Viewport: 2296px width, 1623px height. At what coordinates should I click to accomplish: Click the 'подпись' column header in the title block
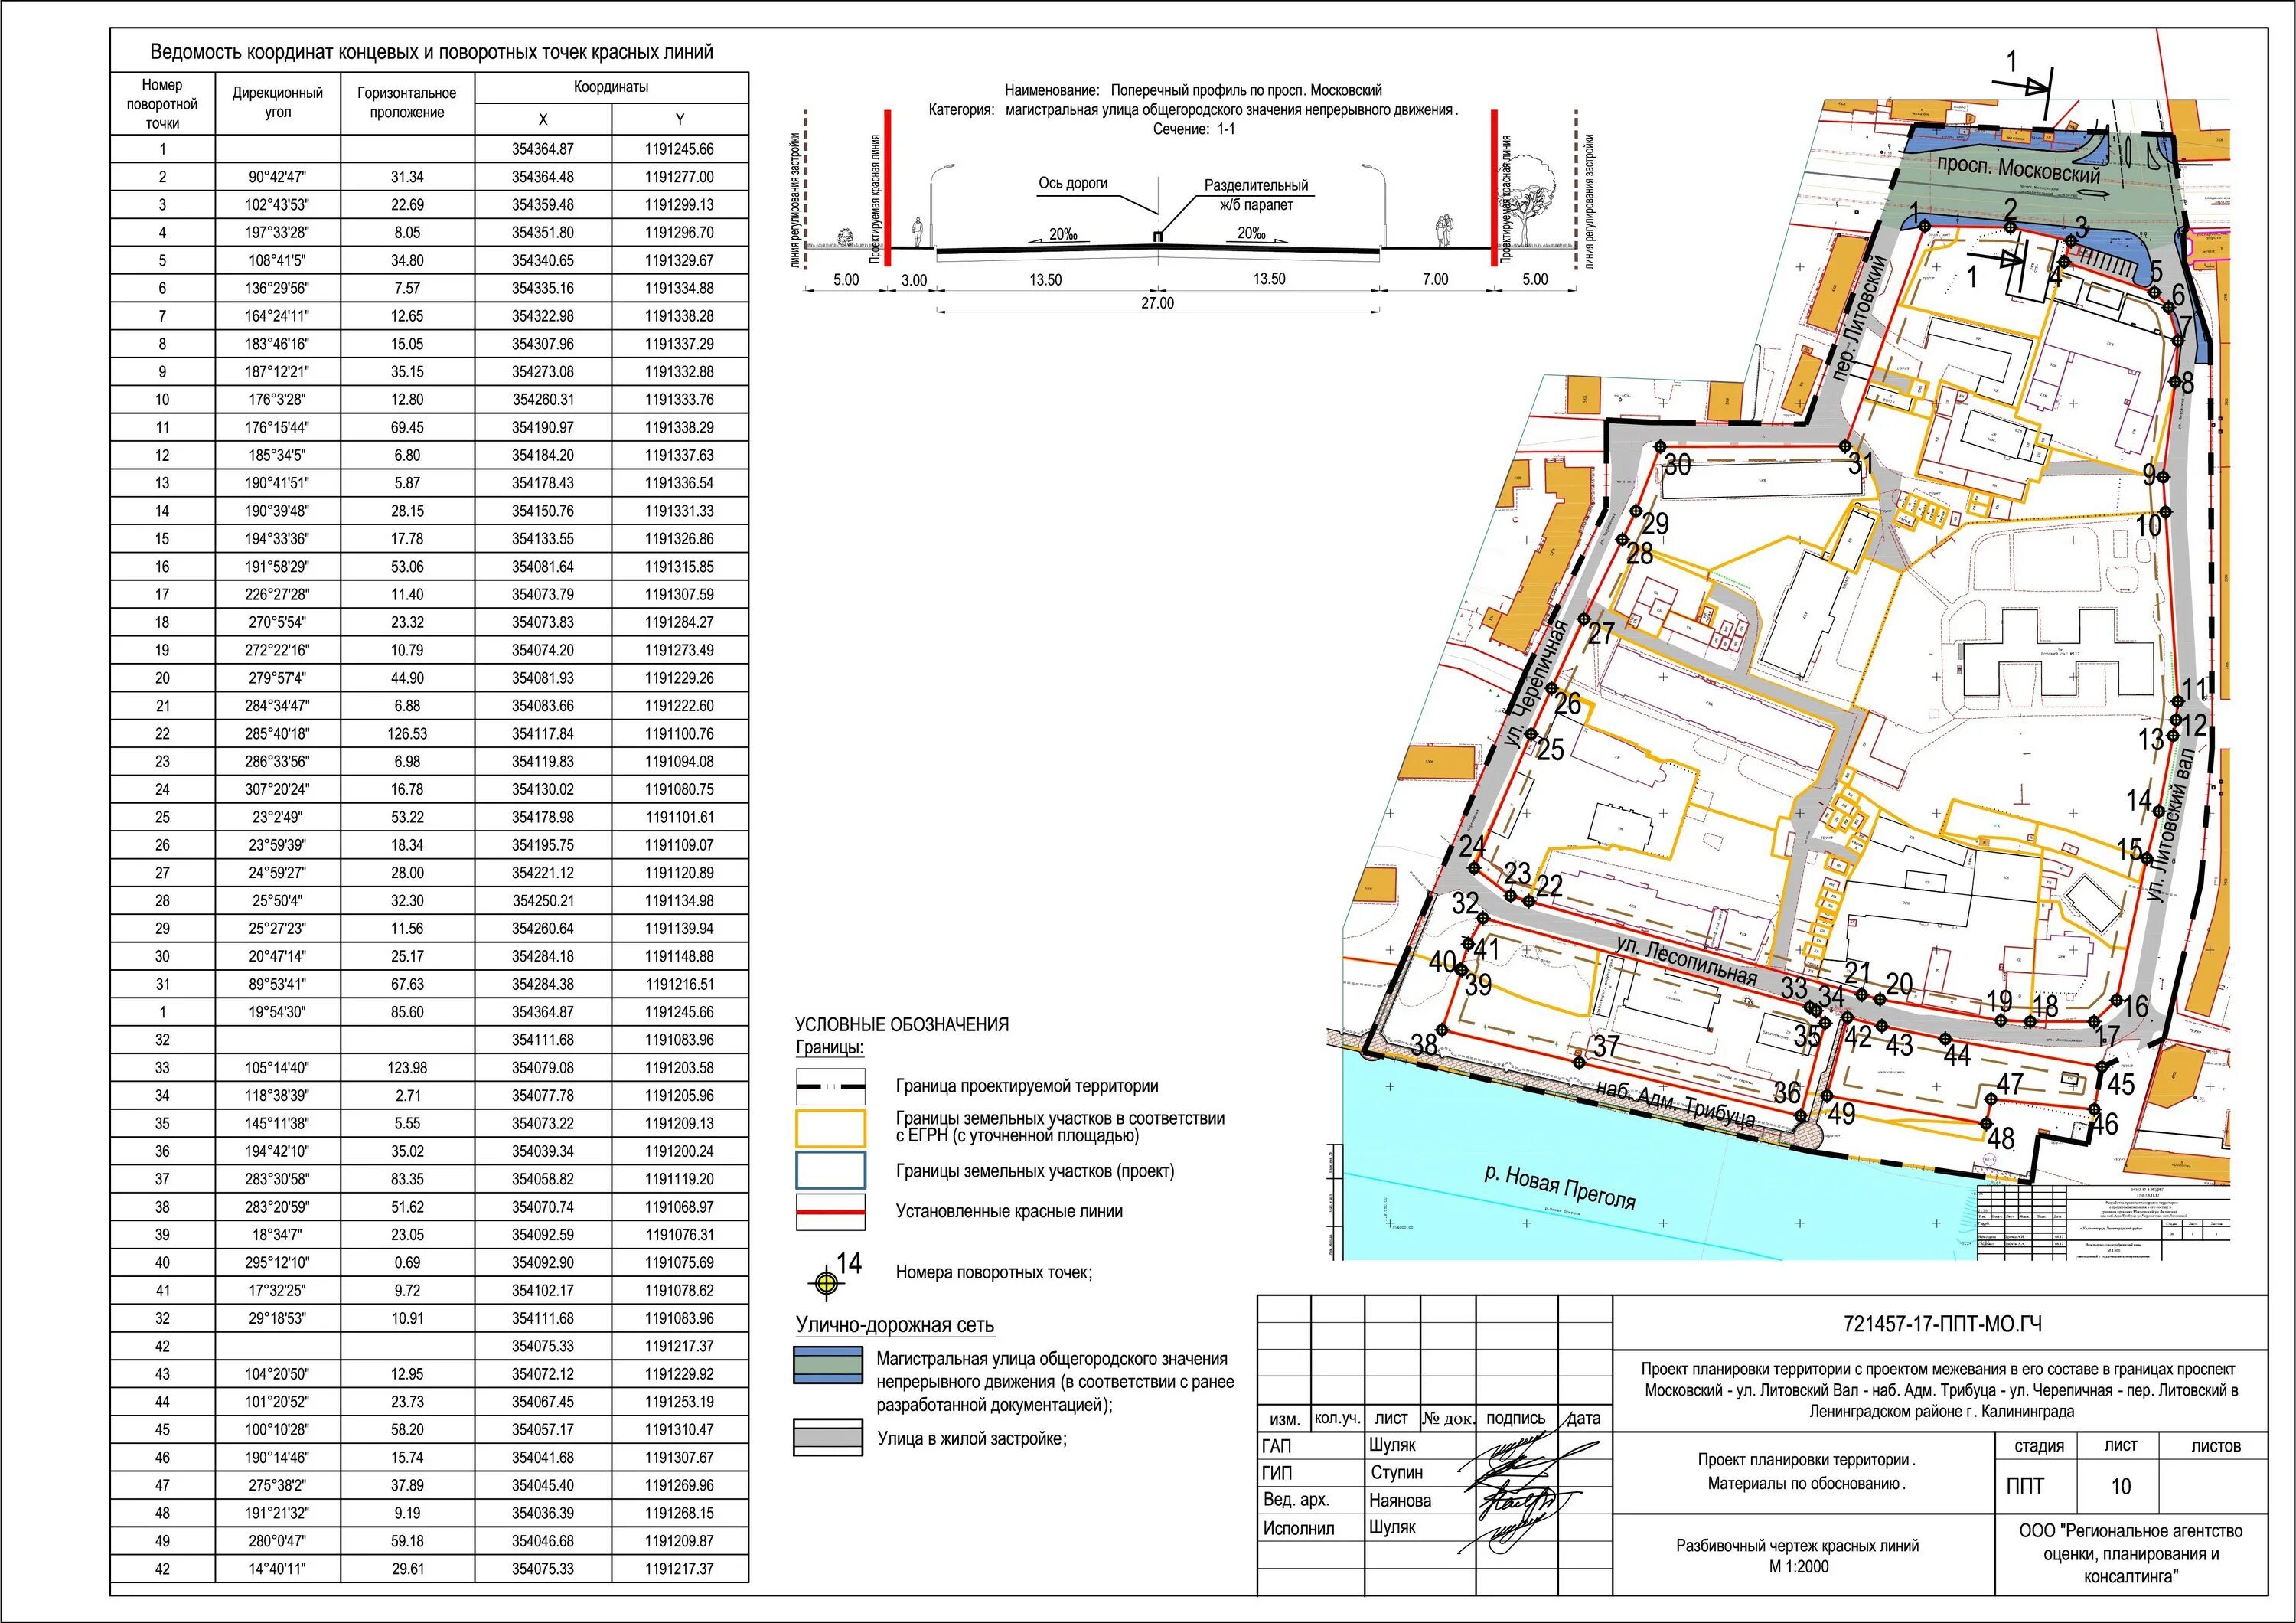coord(1516,1418)
